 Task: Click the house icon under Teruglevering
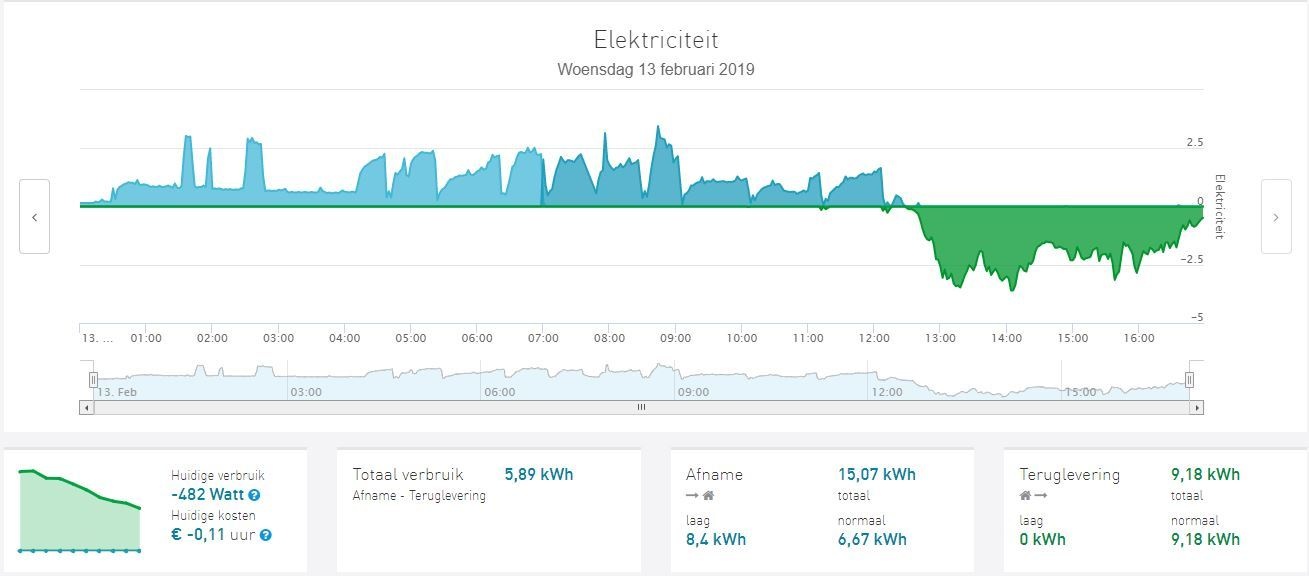click(1023, 495)
